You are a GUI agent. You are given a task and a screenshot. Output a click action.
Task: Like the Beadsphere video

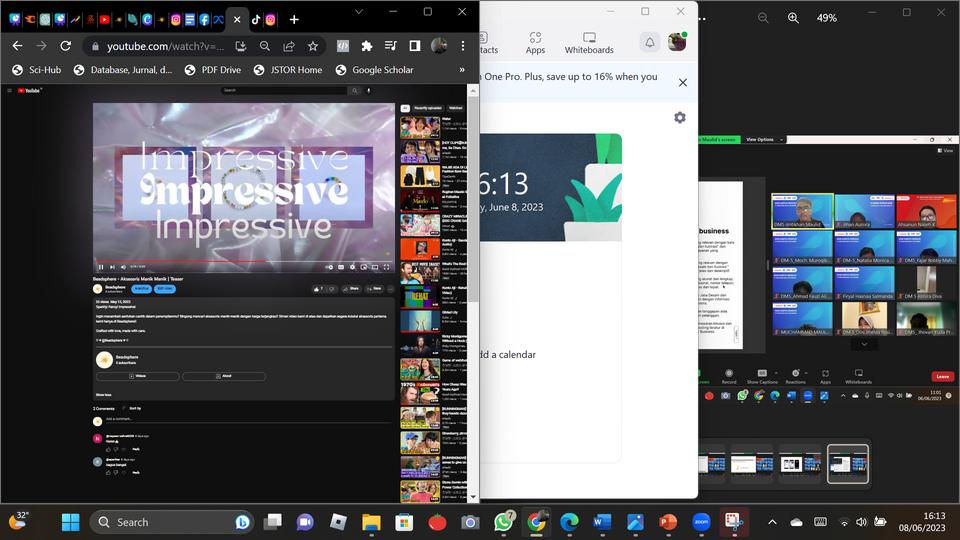[318, 288]
